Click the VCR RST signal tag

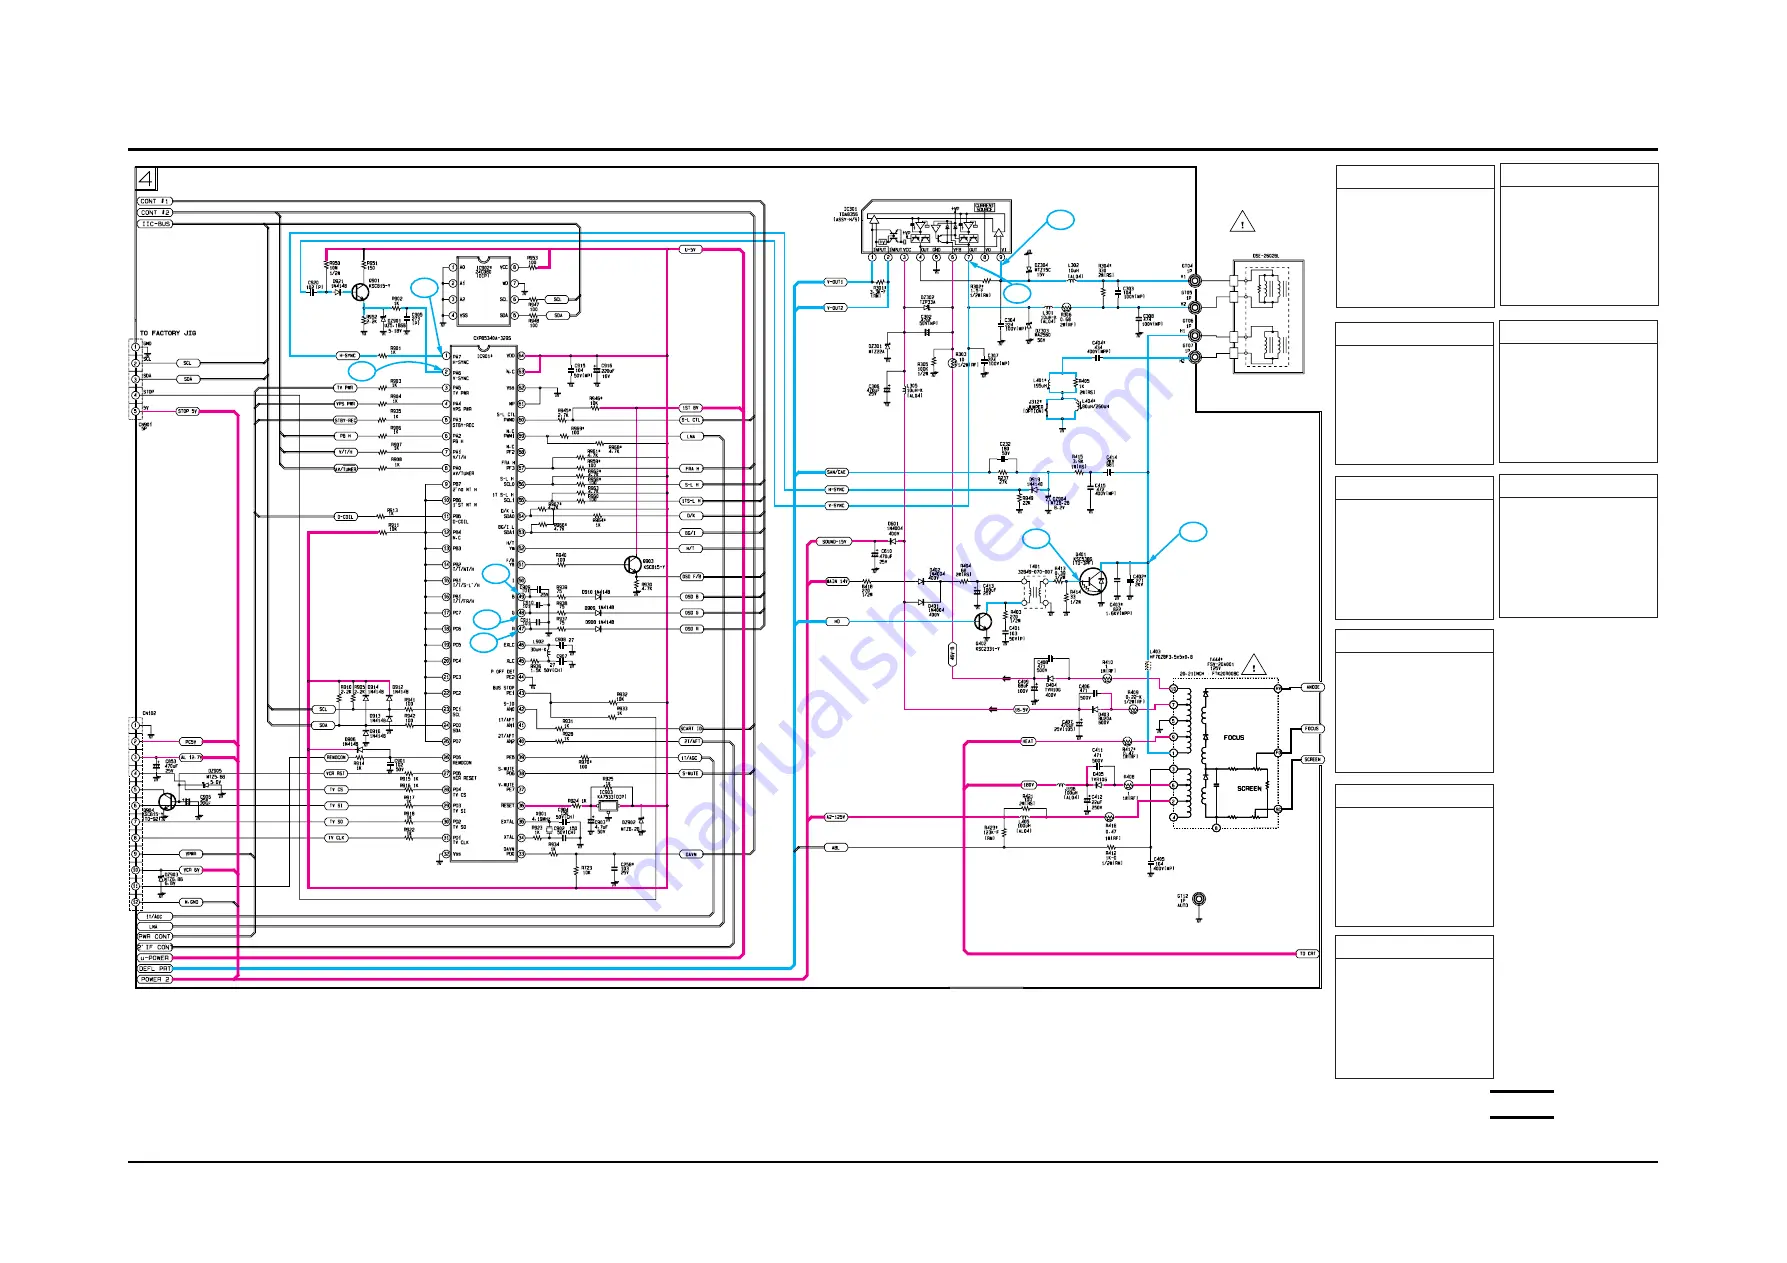(x=336, y=773)
